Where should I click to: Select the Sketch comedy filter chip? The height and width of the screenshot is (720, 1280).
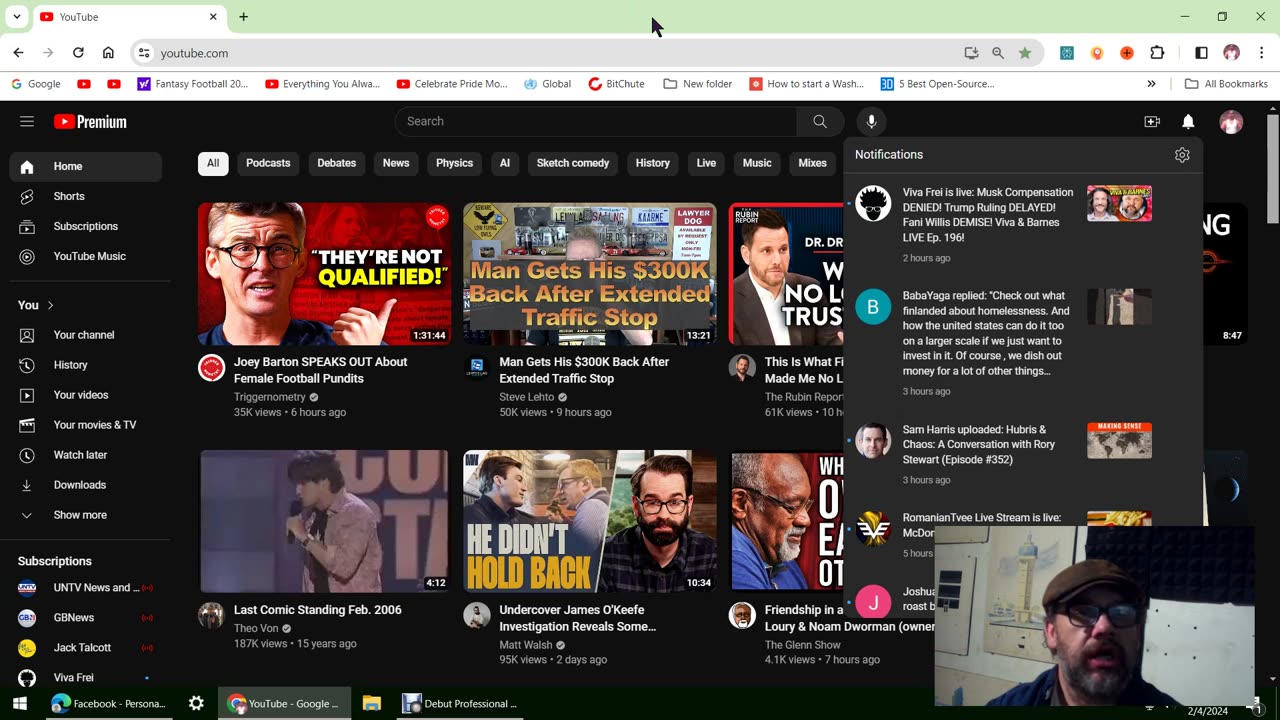tap(573, 163)
